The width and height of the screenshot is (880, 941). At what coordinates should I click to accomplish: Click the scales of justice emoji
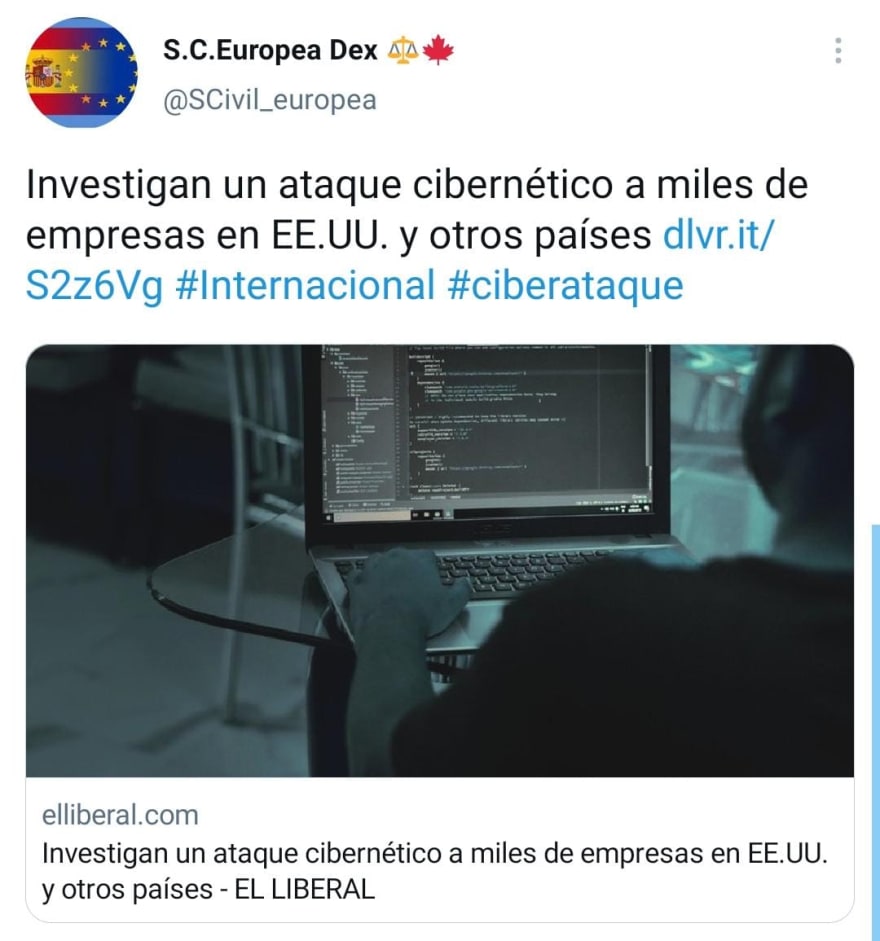[x=403, y=50]
